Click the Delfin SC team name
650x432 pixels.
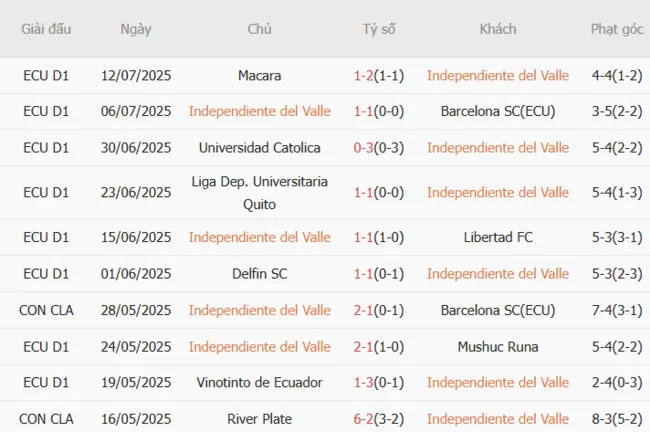pos(260,273)
